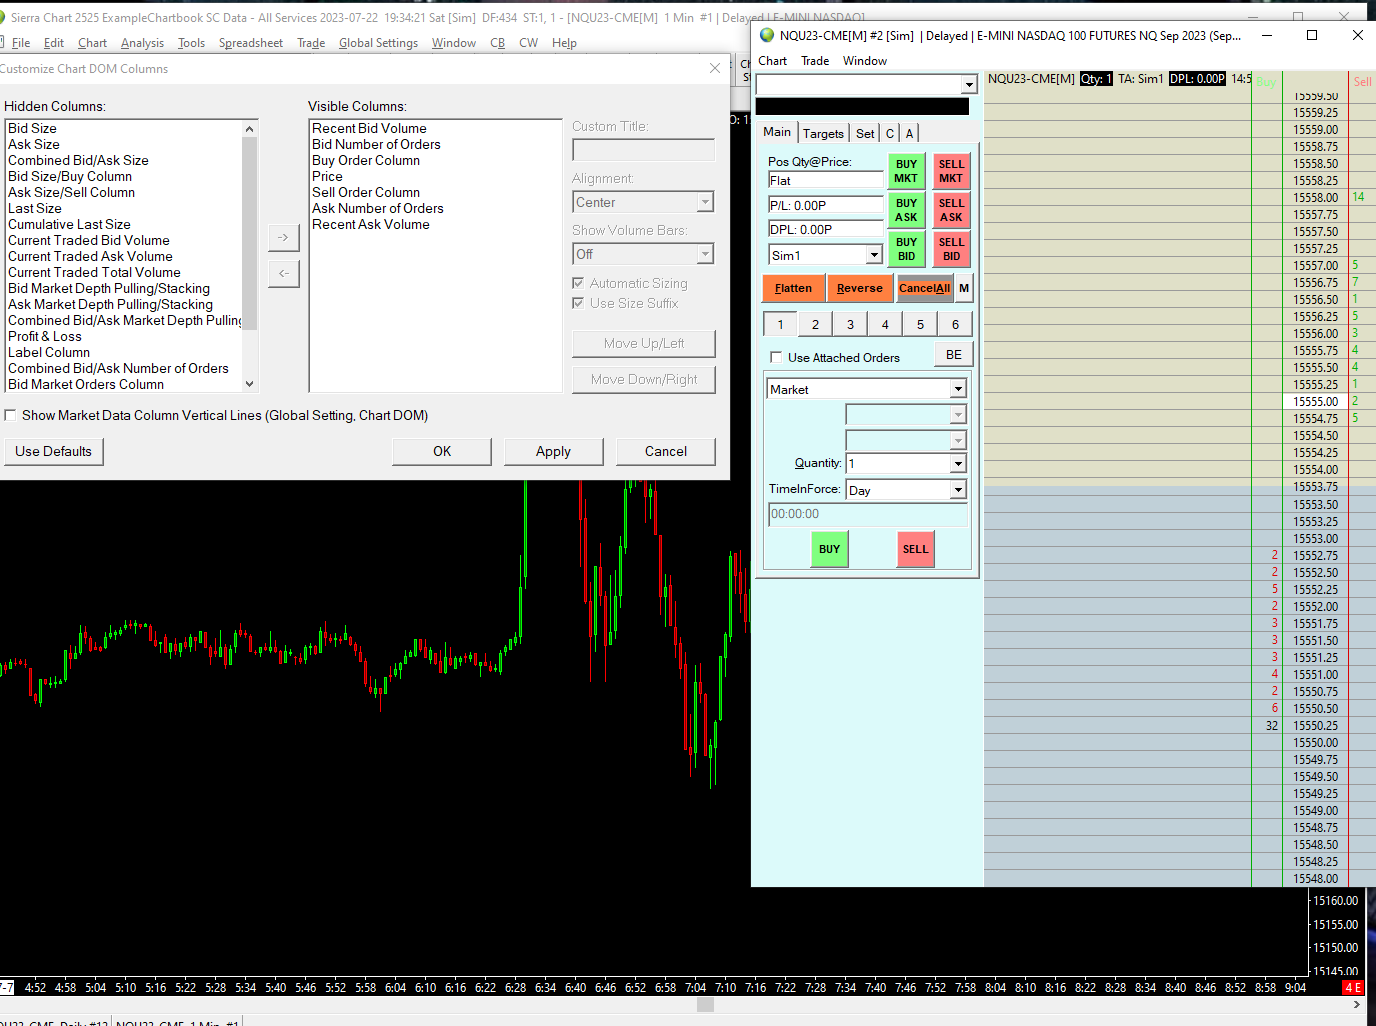Click the 00:00:00 time field

tap(867, 514)
